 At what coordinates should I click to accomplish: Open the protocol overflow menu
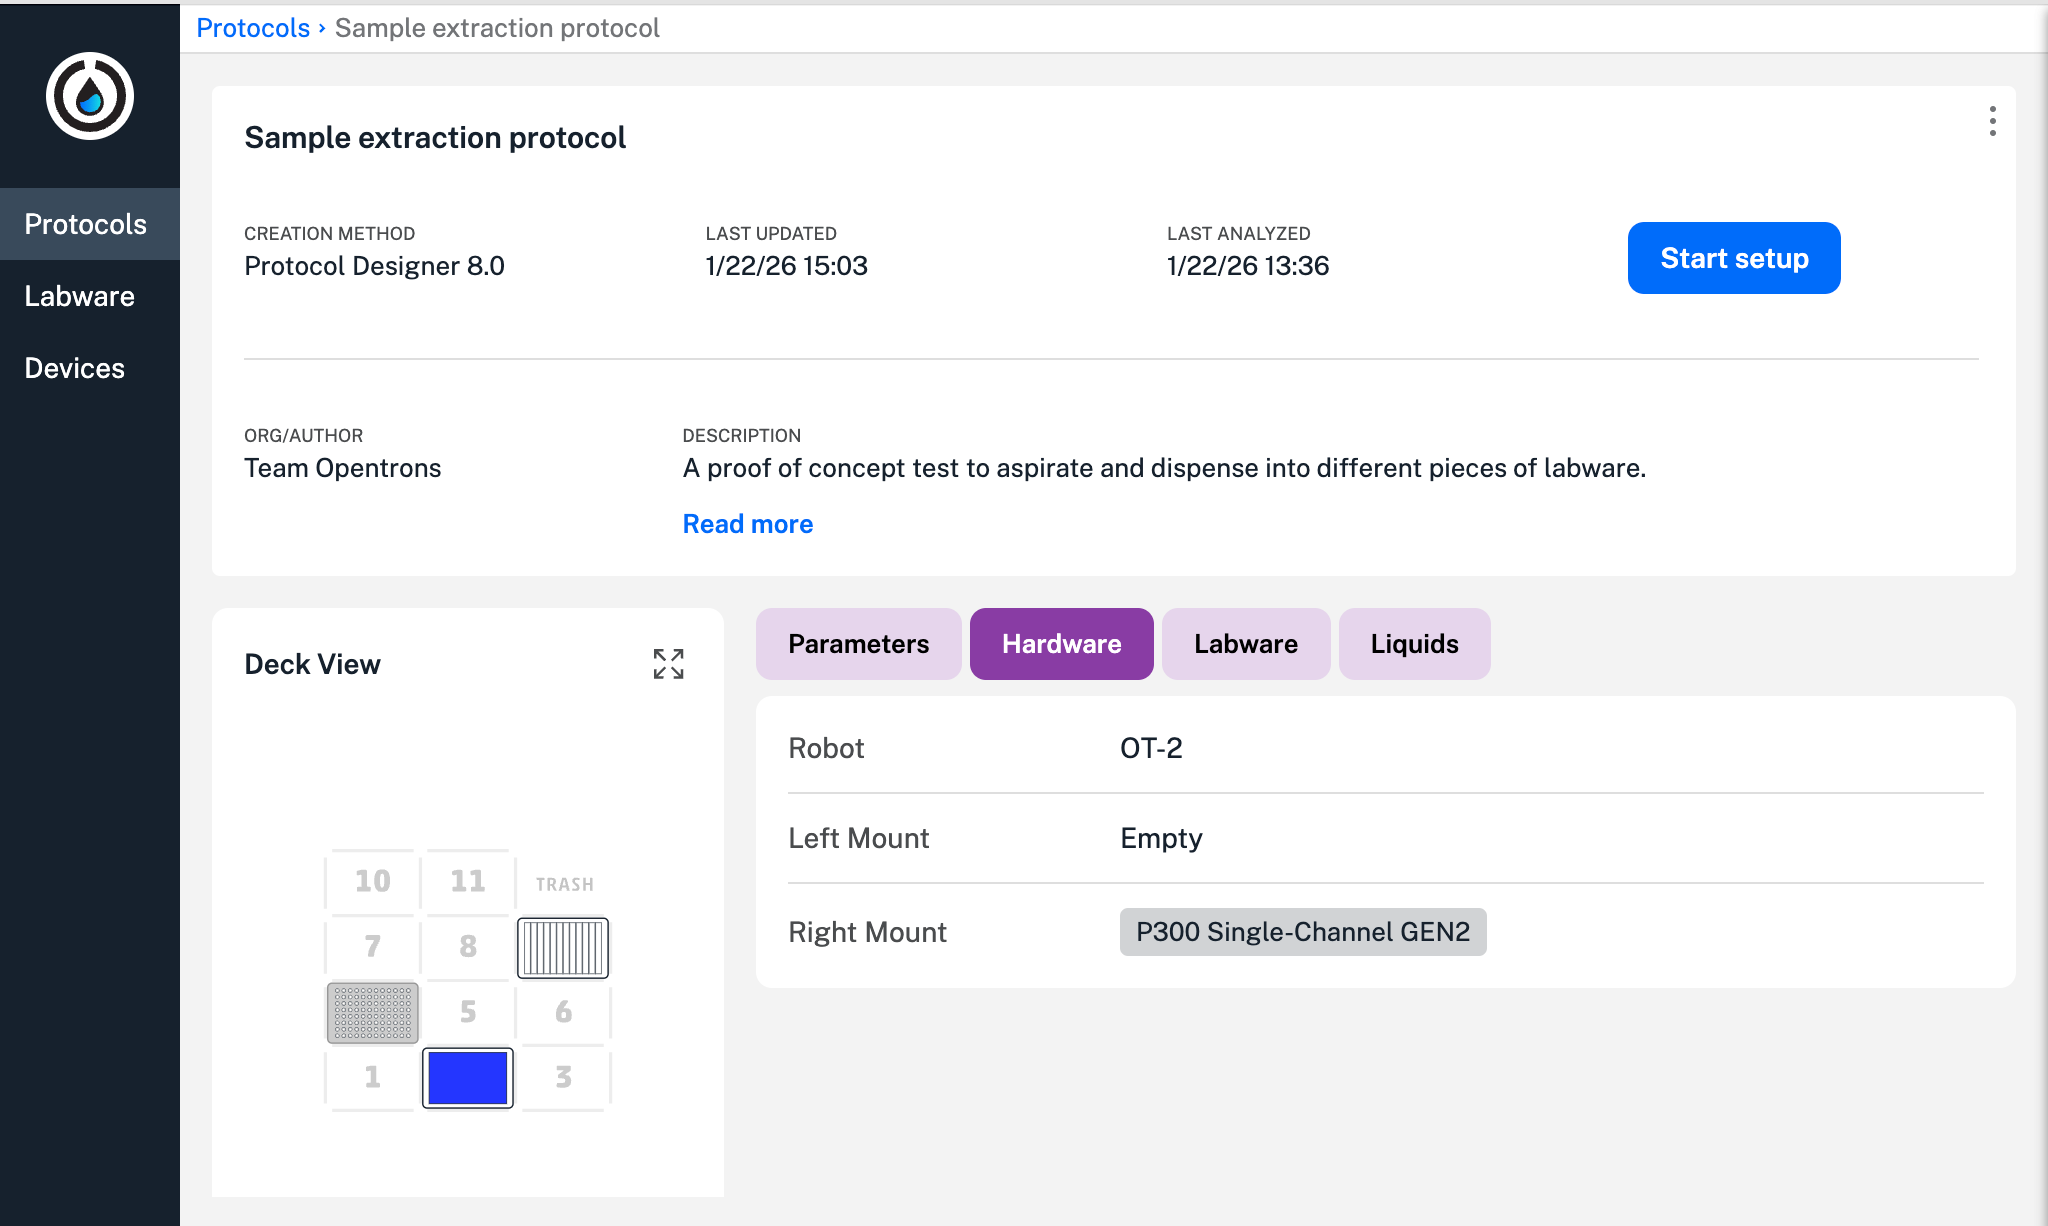click(1992, 122)
